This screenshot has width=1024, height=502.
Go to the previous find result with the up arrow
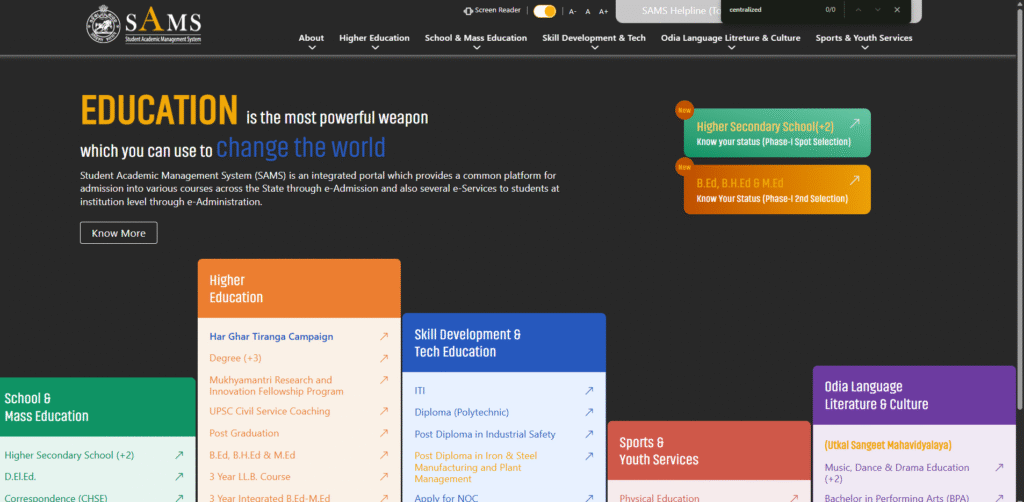[x=858, y=10]
